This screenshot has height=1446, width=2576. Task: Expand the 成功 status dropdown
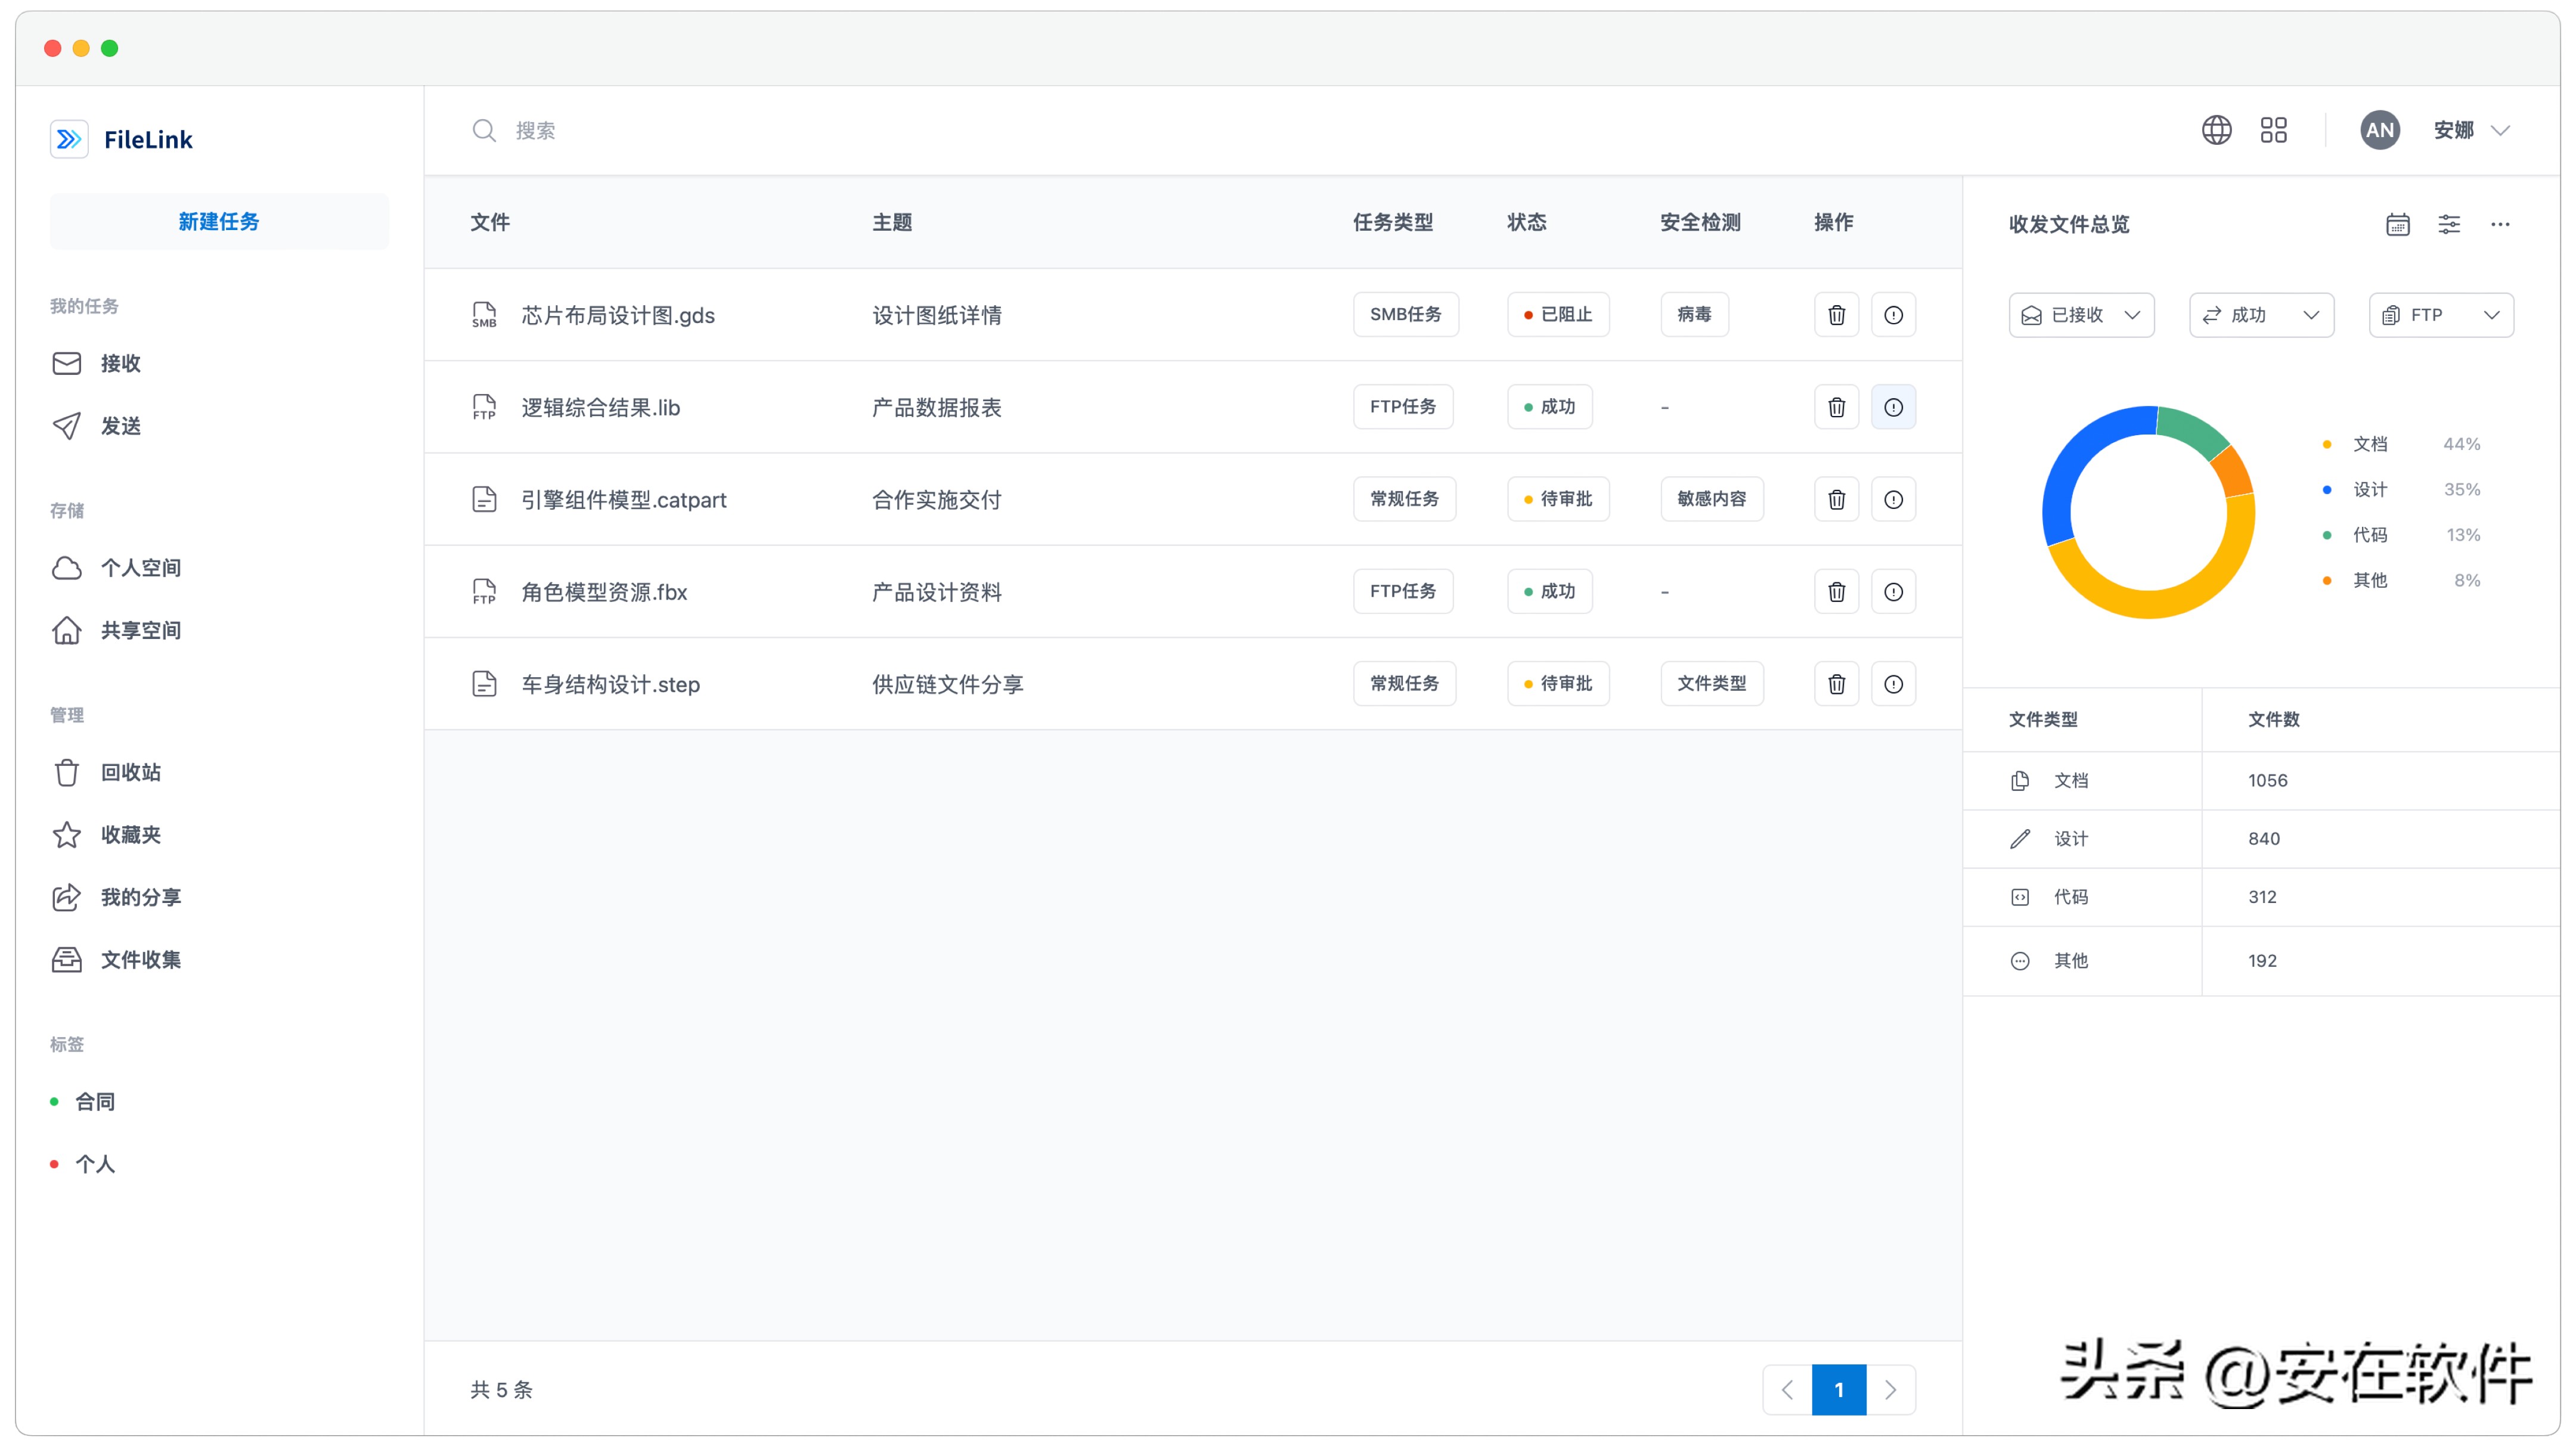pos(2261,315)
